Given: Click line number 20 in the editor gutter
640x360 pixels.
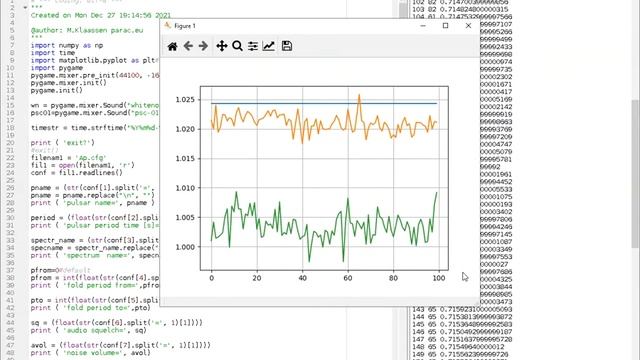Looking at the screenshot, I should (10, 143).
